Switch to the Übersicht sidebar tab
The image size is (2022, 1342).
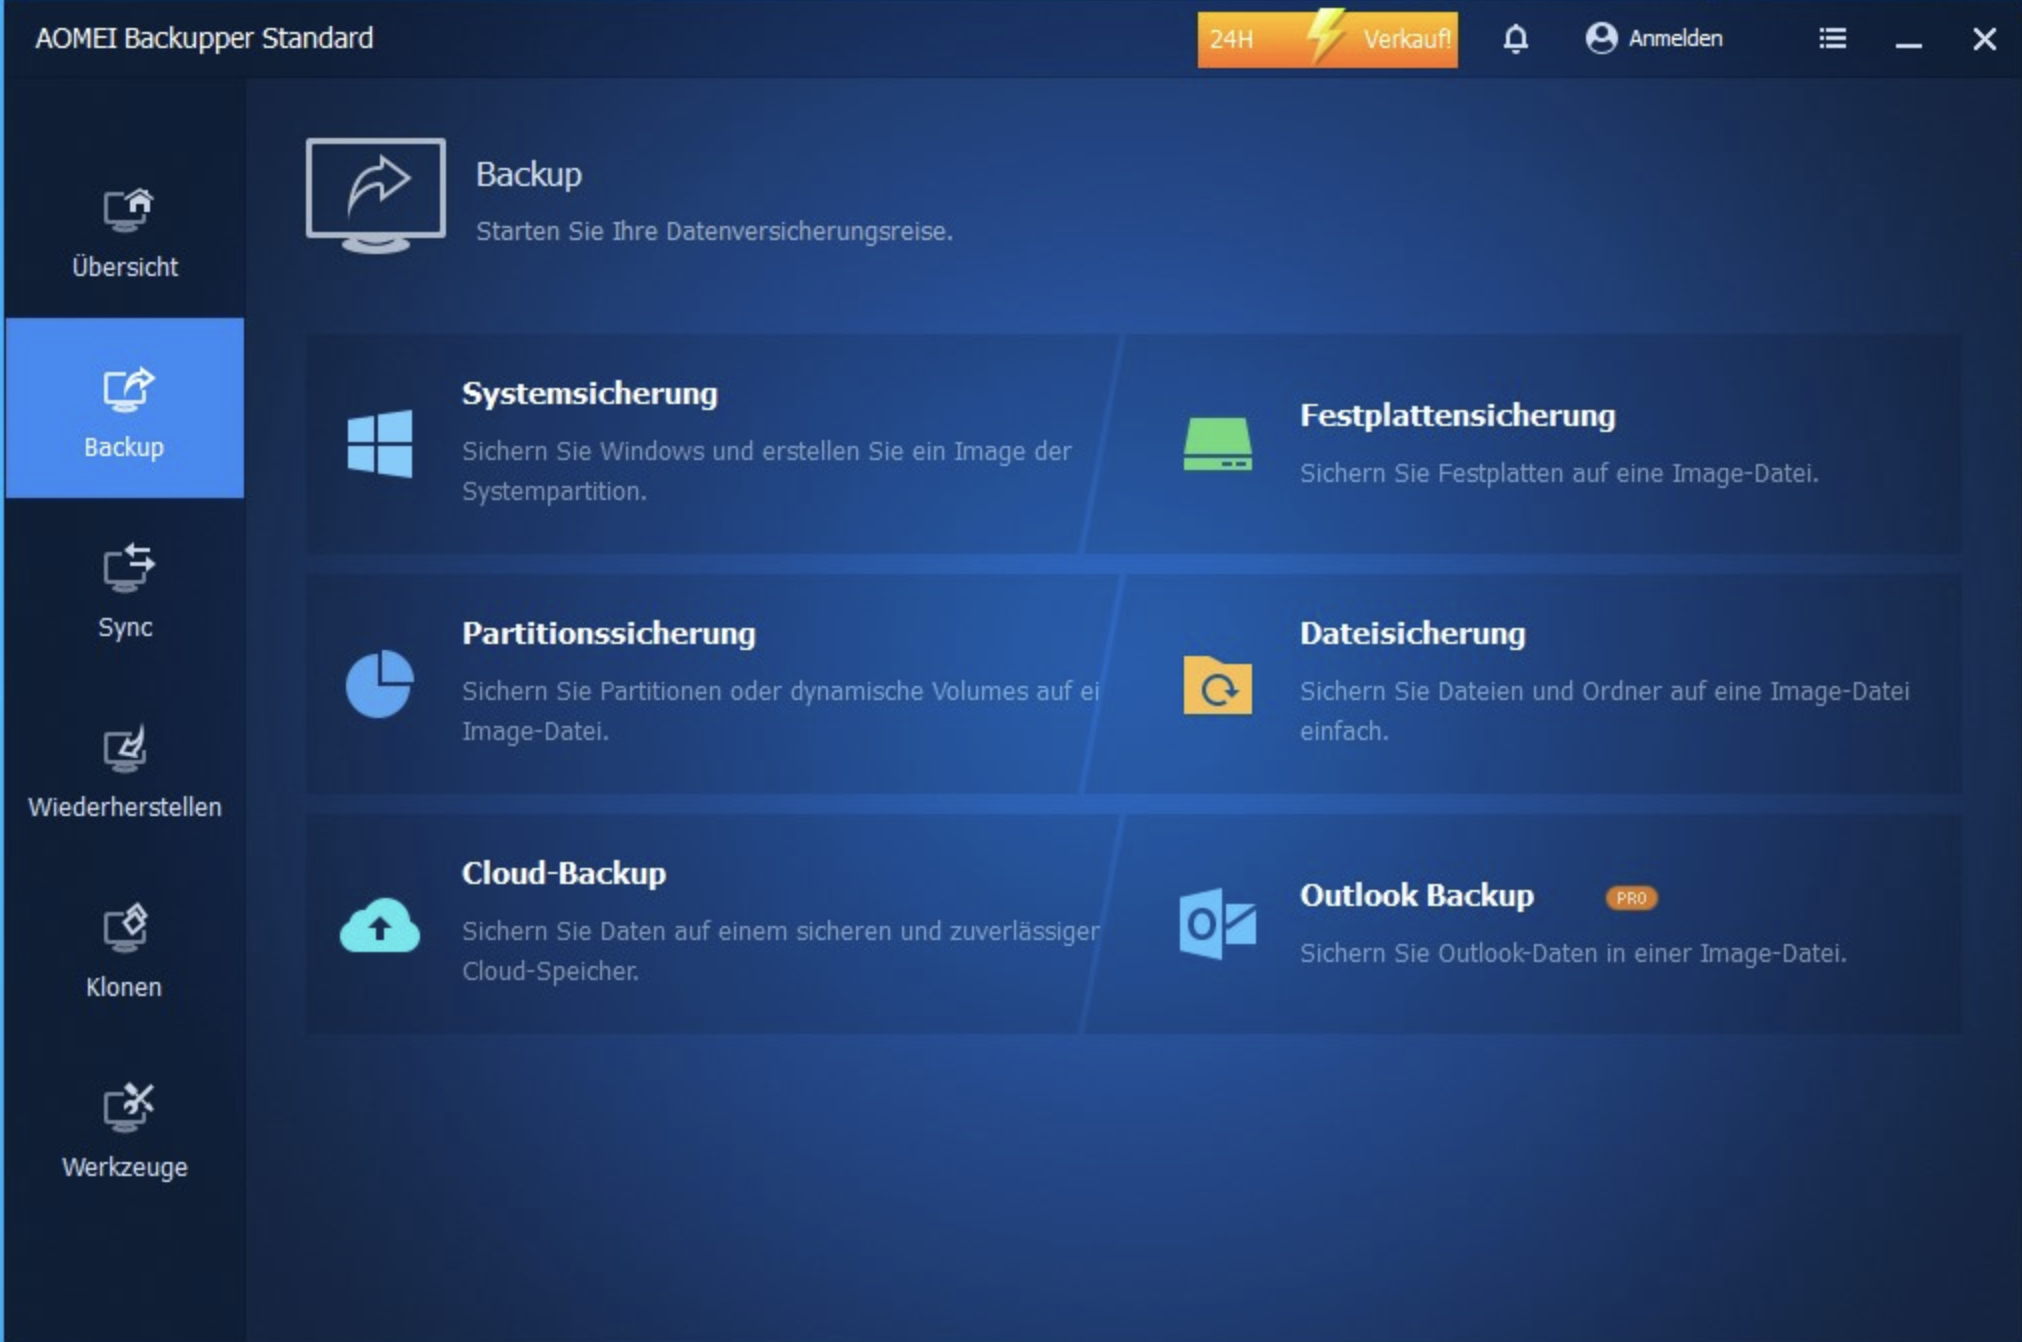coord(125,232)
